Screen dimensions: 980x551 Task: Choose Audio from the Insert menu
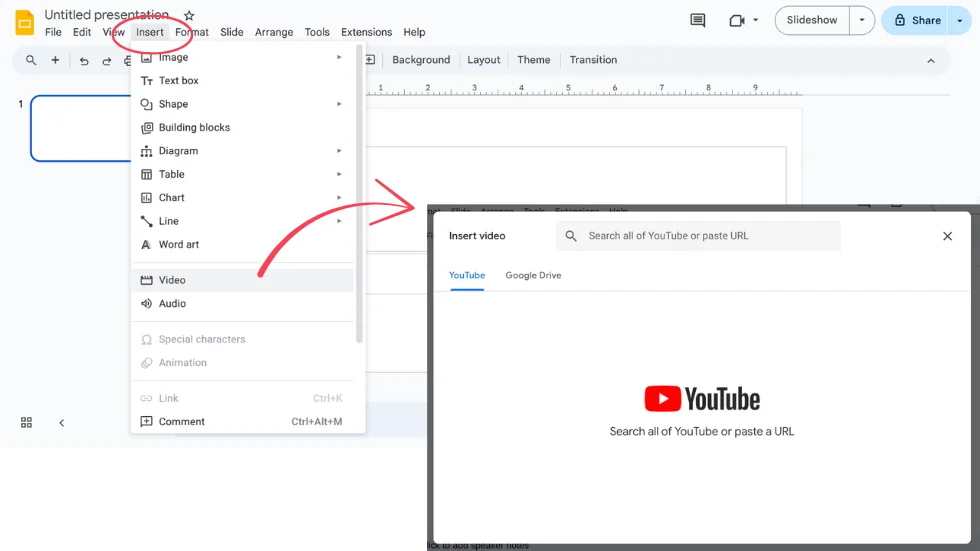click(x=242, y=304)
